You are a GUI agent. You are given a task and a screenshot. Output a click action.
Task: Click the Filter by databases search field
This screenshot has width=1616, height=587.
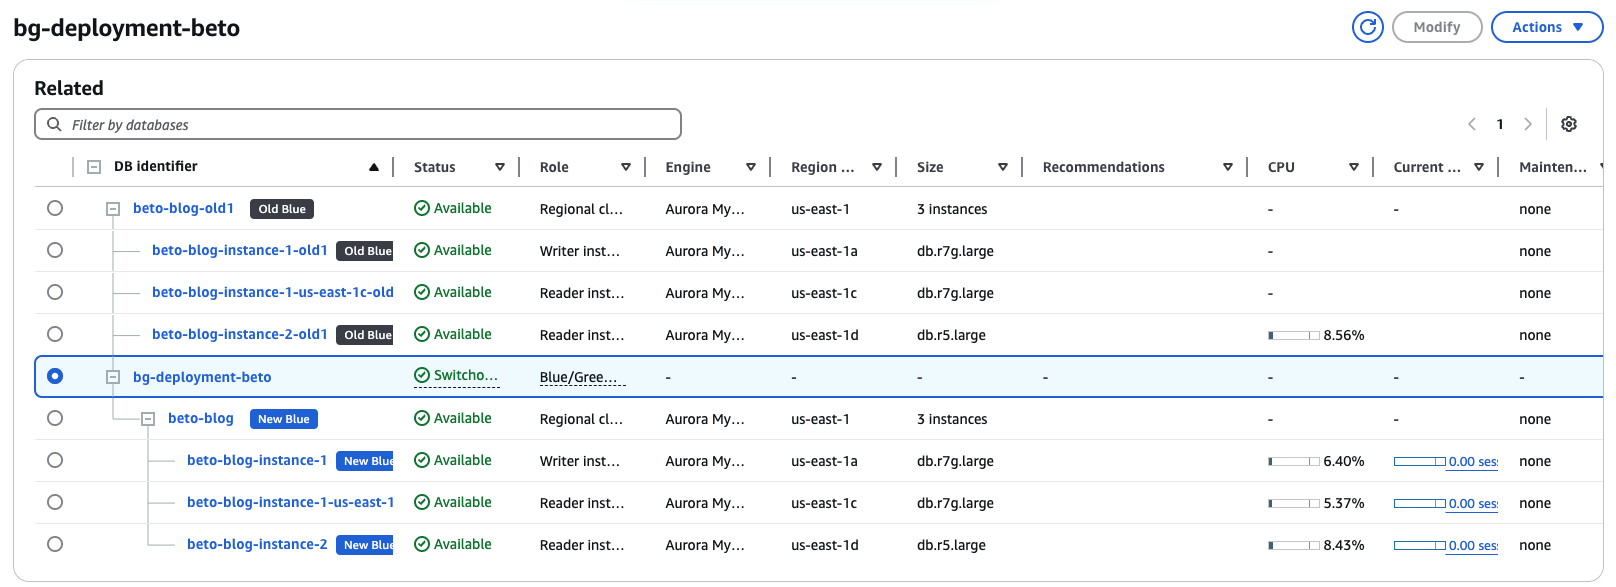358,124
